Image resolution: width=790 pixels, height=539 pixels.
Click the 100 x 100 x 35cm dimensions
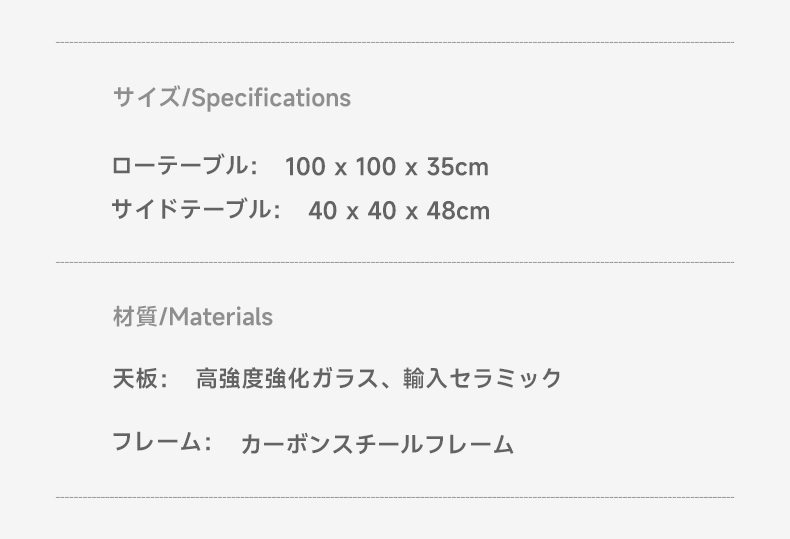tap(387, 167)
